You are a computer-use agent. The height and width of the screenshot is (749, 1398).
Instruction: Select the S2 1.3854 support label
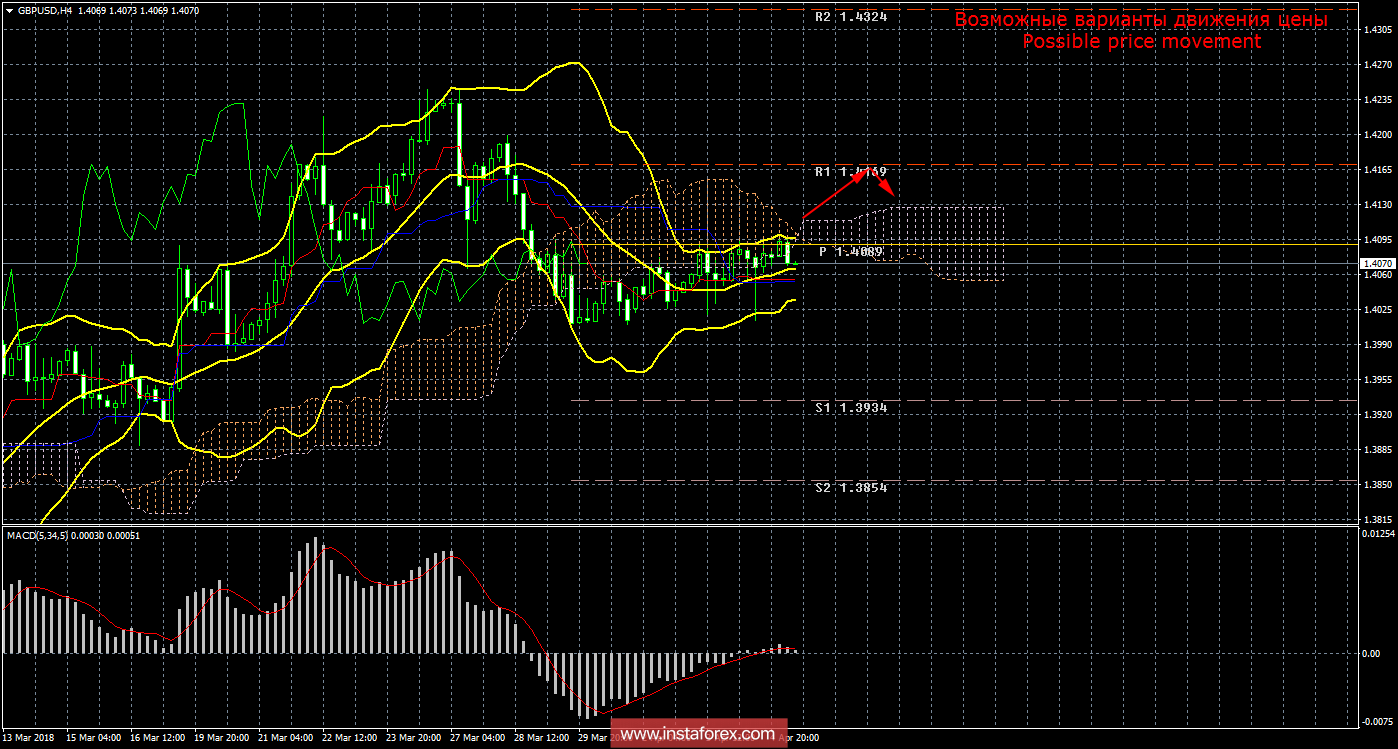click(850, 487)
